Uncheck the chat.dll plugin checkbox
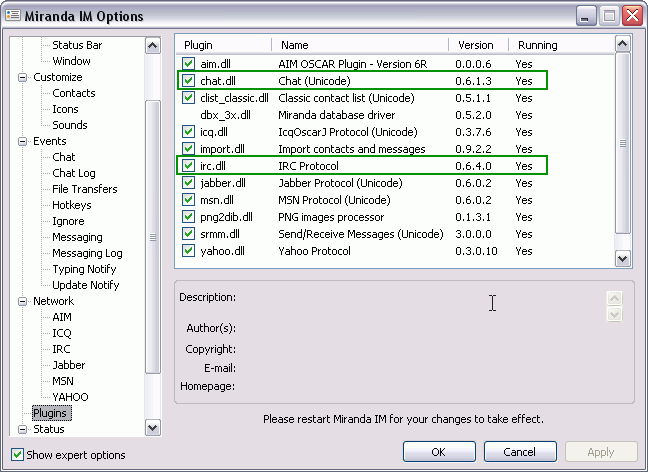Image resolution: width=648 pixels, height=472 pixels. tap(188, 81)
